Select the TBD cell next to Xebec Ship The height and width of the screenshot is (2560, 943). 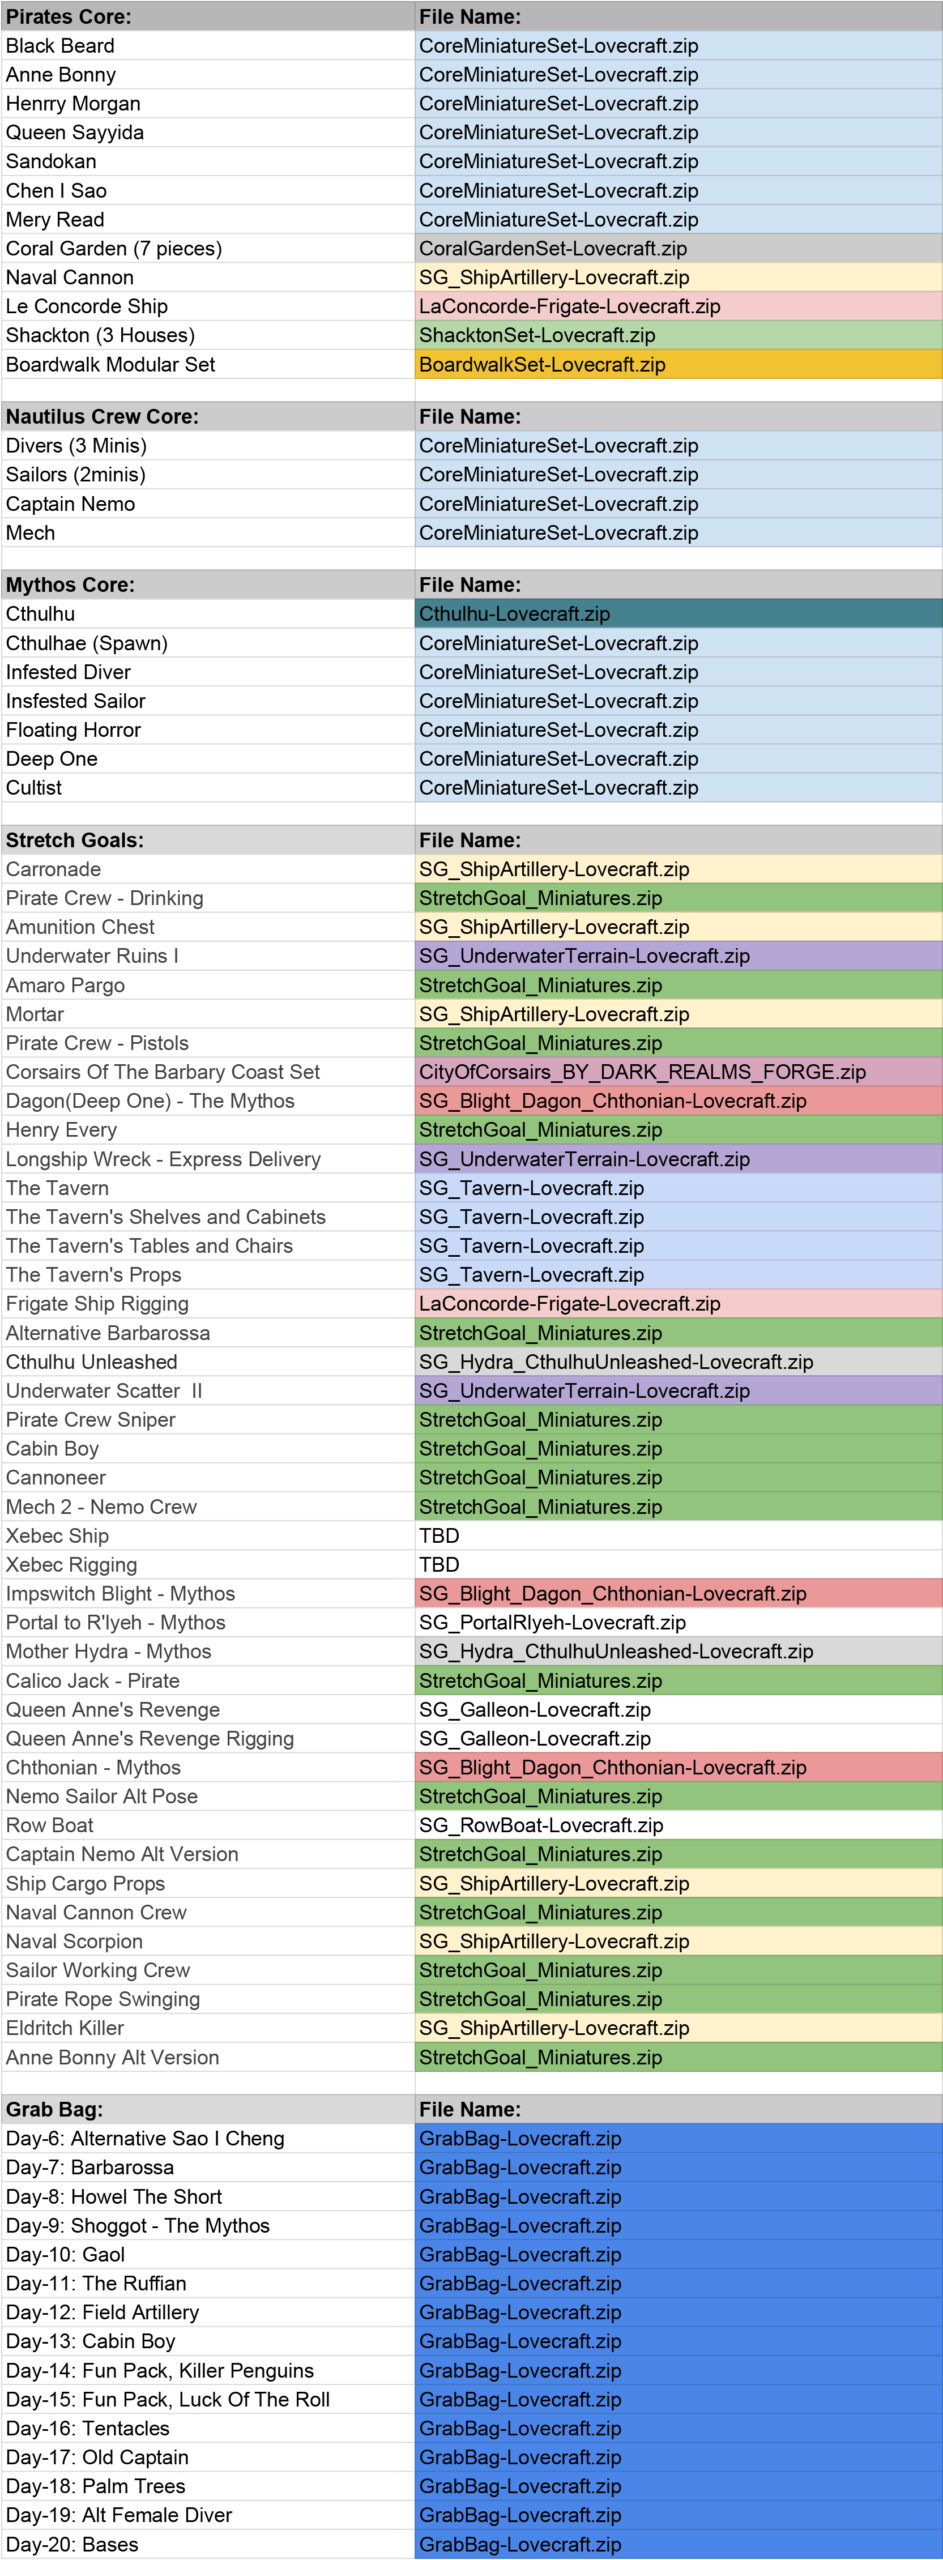pos(678,1536)
